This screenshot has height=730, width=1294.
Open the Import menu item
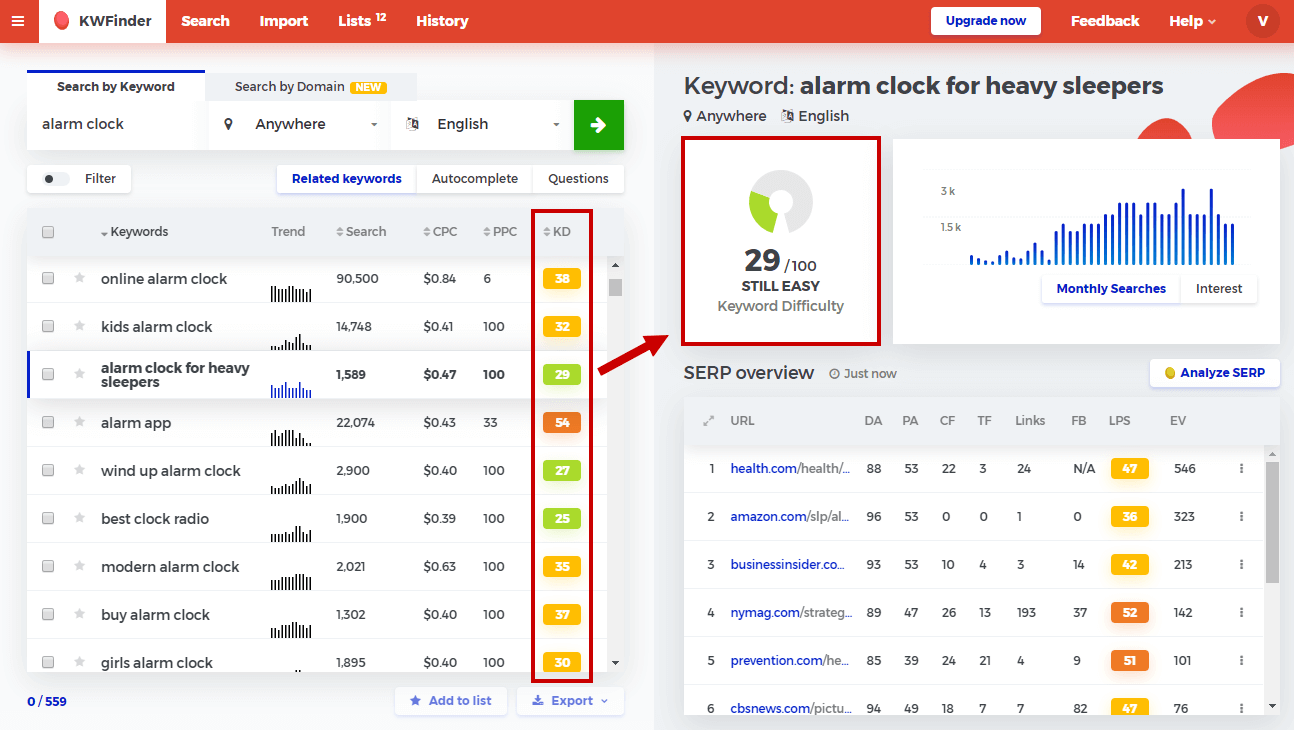click(x=284, y=21)
